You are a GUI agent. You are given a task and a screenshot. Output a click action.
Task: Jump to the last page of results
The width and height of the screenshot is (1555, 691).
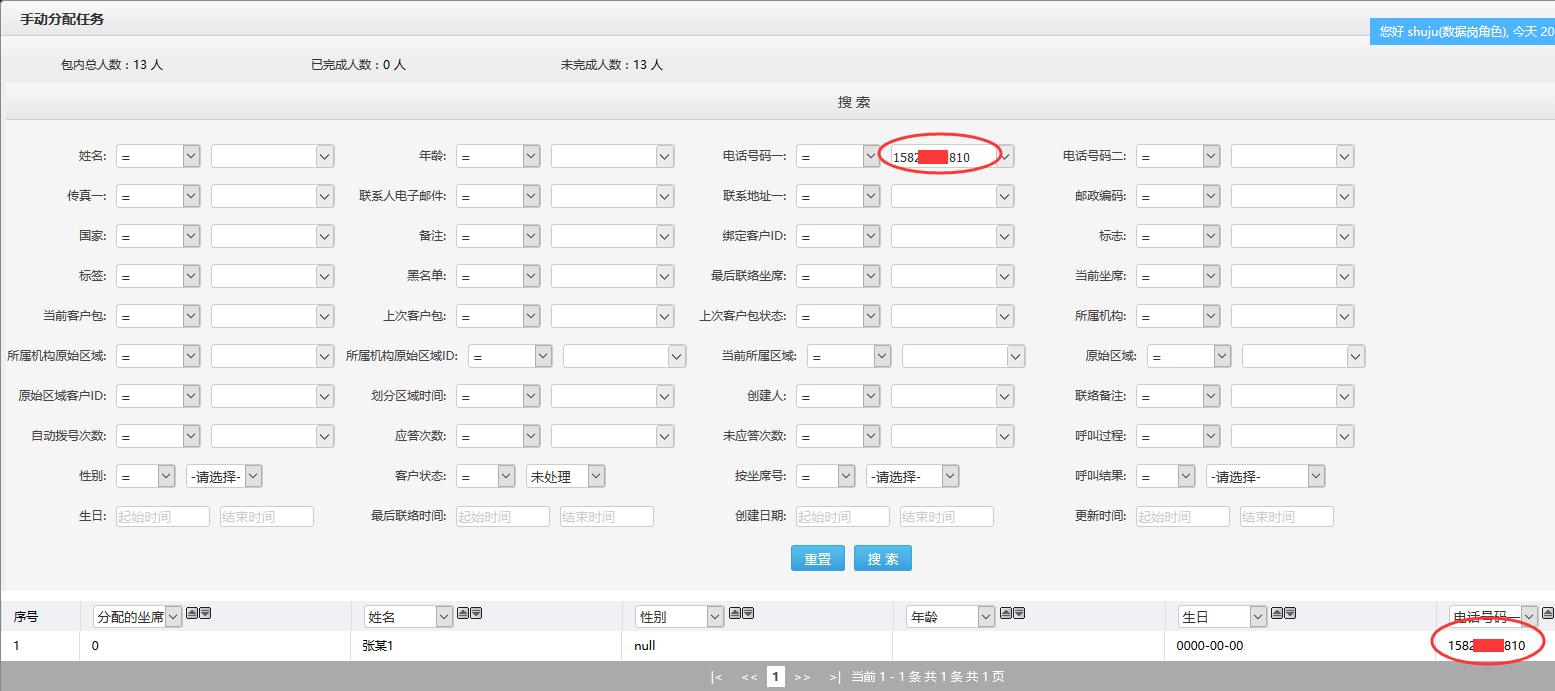[834, 677]
